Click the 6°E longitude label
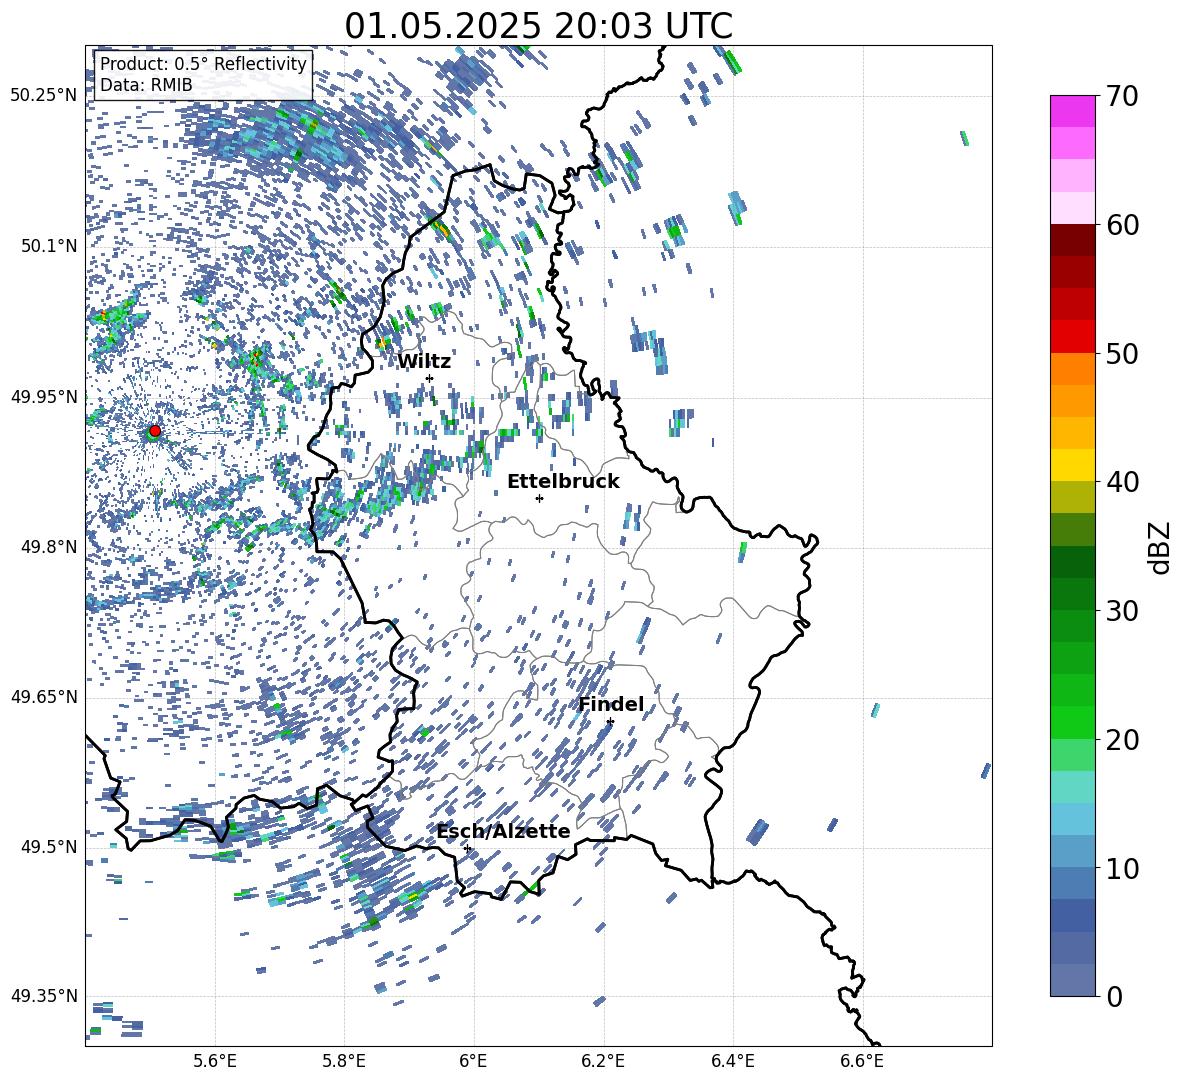Image resolution: width=1184 pixels, height=1081 pixels. pos(473,1061)
